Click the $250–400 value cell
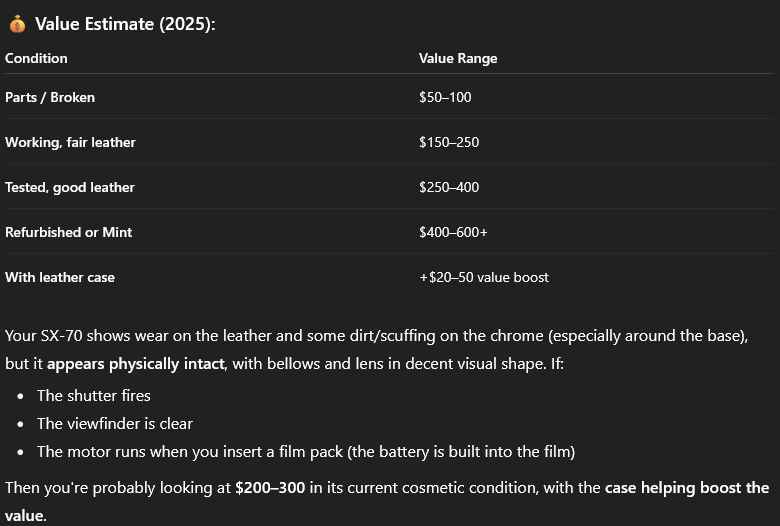Screen dimensions: 780x526 click(449, 187)
